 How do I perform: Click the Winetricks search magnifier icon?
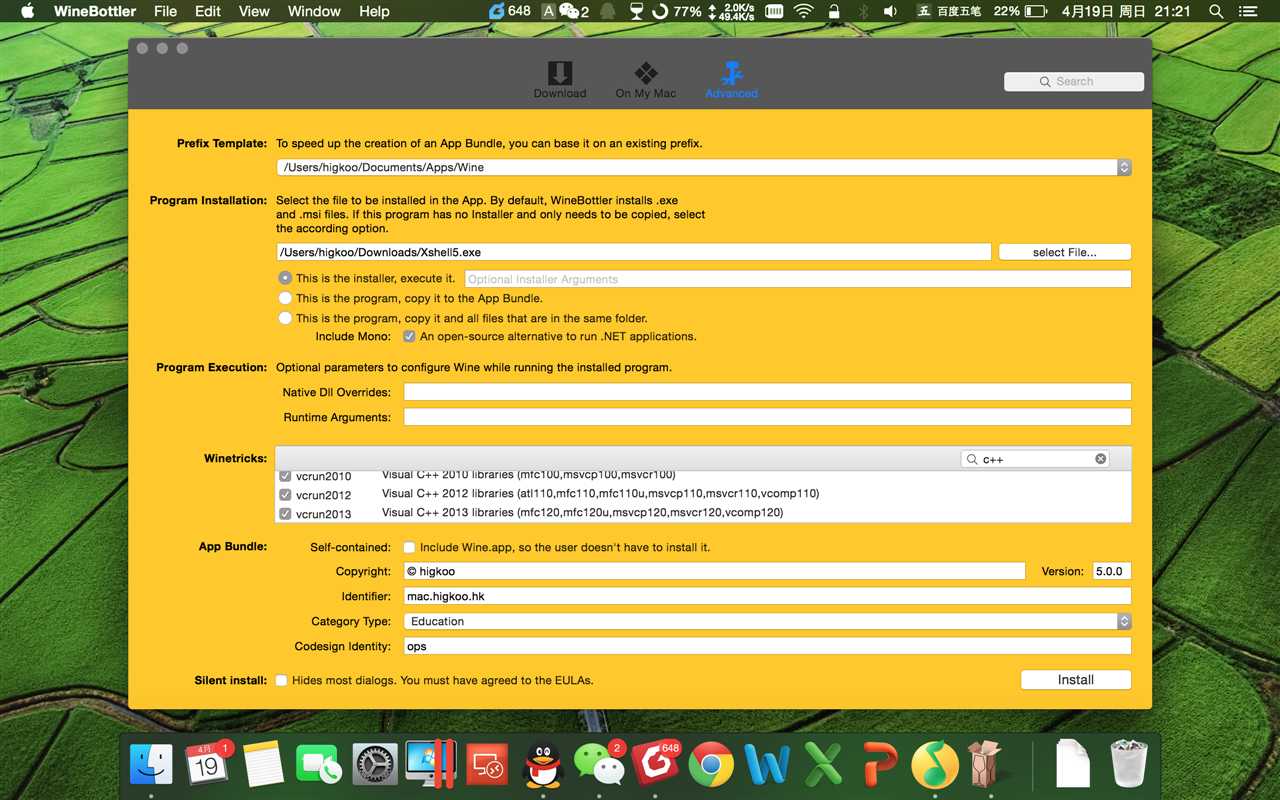pos(972,459)
